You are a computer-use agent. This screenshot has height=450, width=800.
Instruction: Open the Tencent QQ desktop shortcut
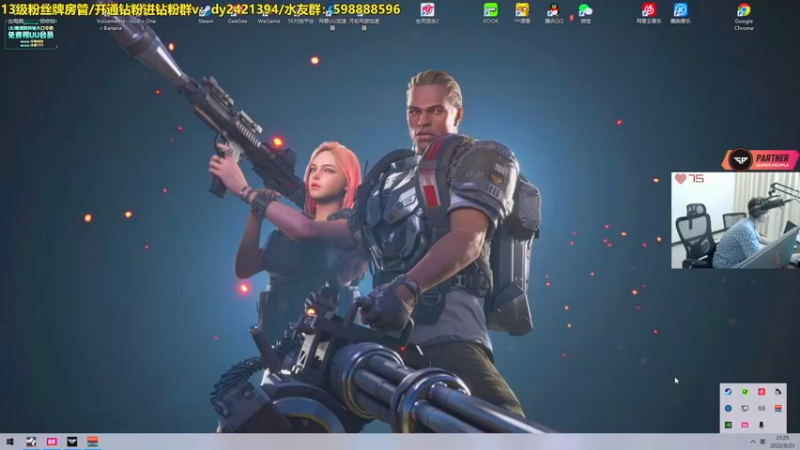[x=554, y=13]
